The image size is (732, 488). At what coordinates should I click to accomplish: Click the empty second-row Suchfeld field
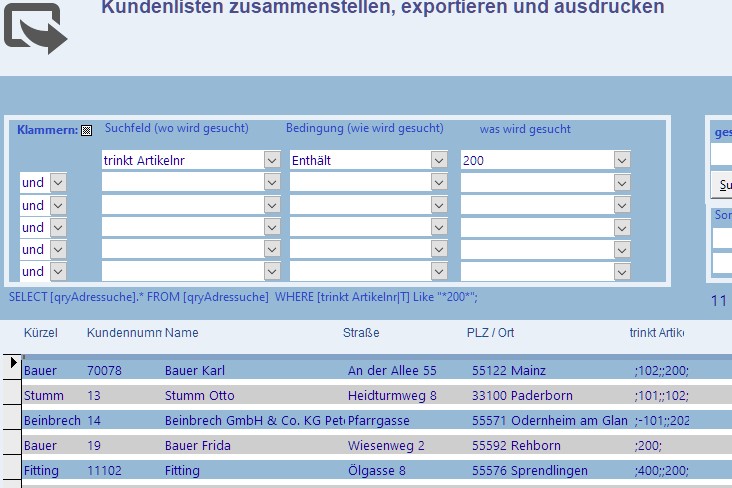click(182, 182)
